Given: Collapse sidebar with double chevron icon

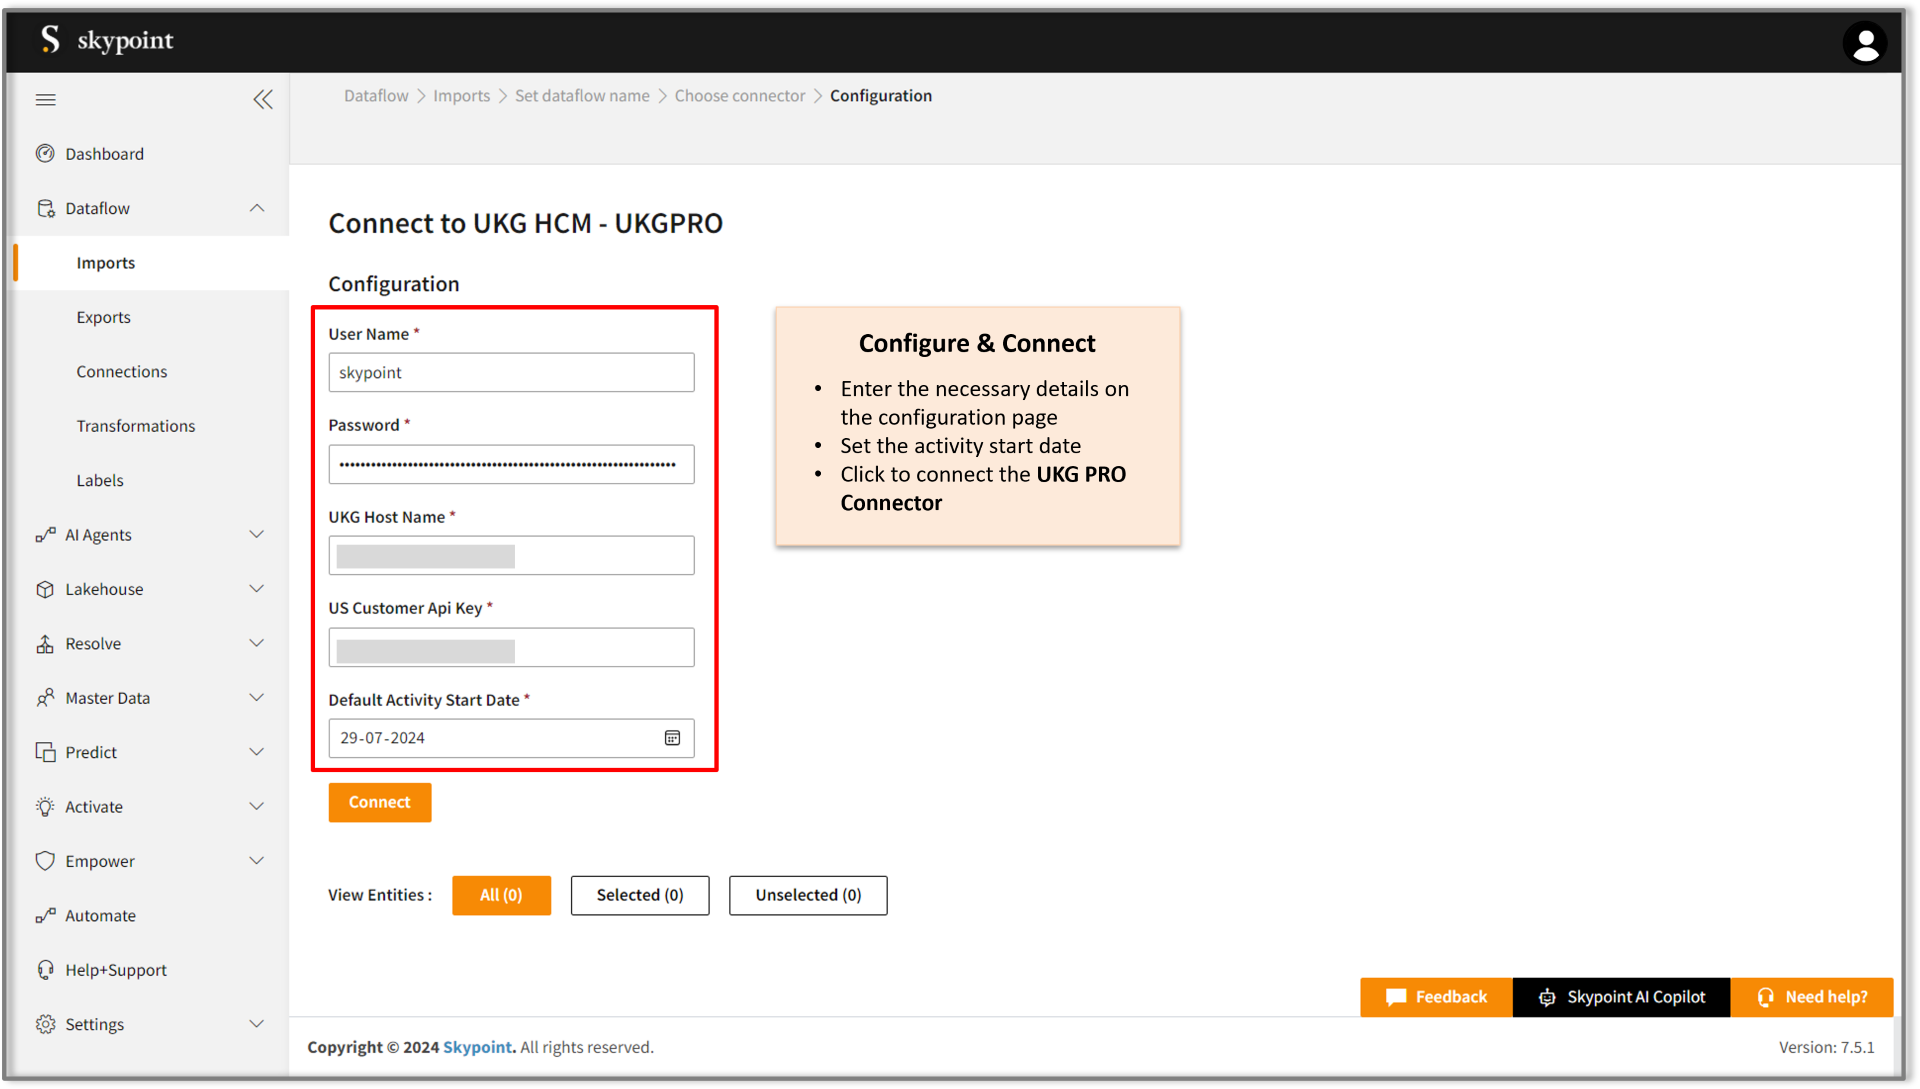Looking at the screenshot, I should coord(263,99).
